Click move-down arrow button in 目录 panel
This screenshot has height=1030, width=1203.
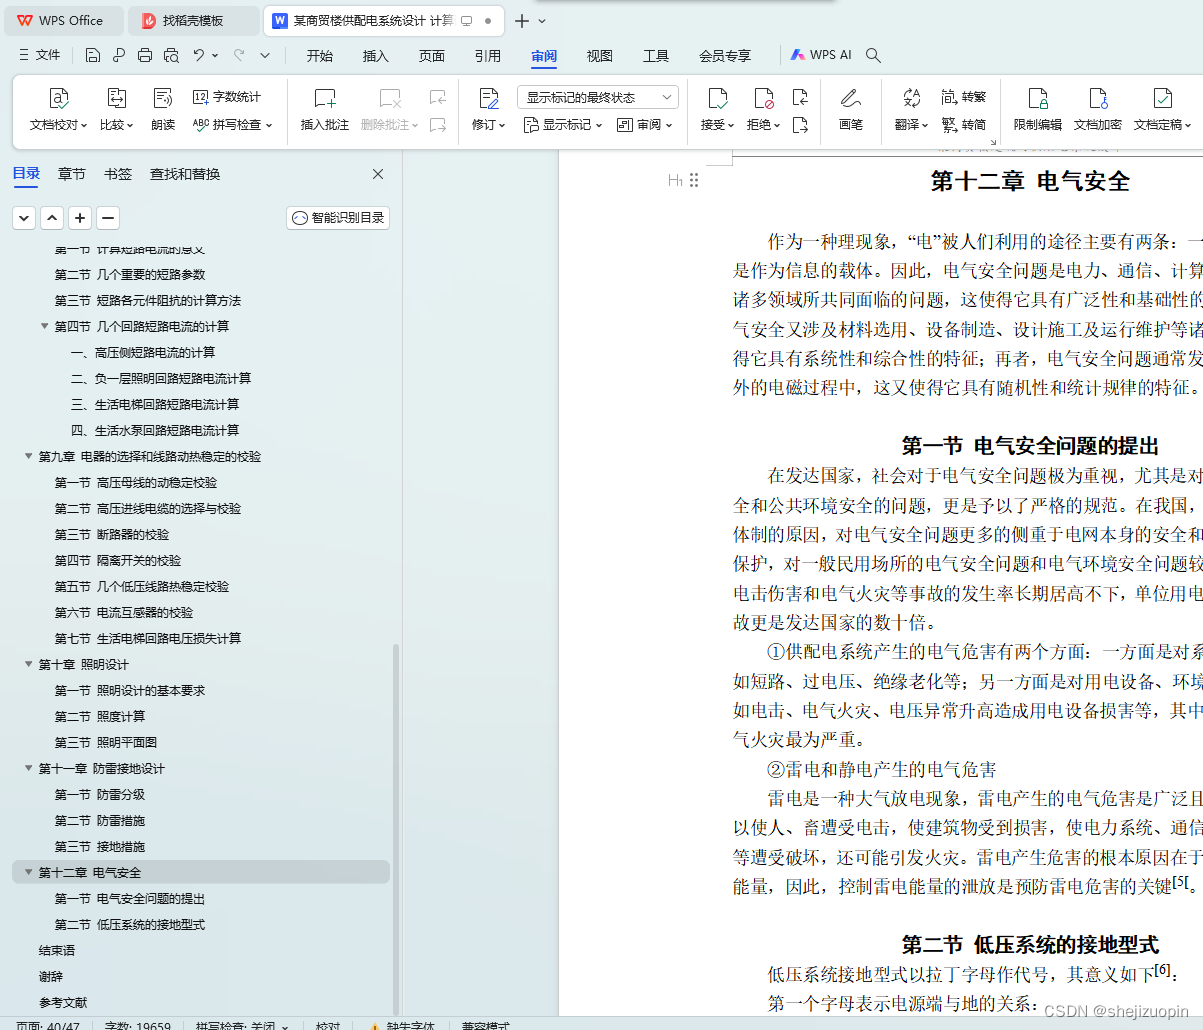(x=24, y=218)
